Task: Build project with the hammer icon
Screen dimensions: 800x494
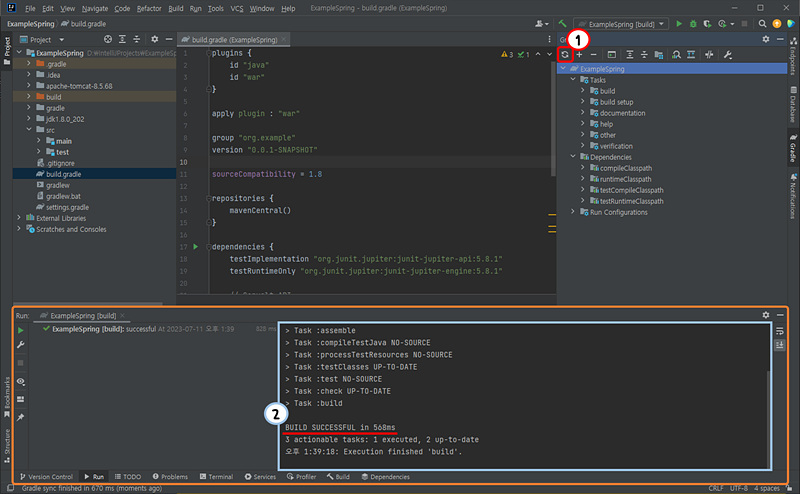Action: coord(562,23)
